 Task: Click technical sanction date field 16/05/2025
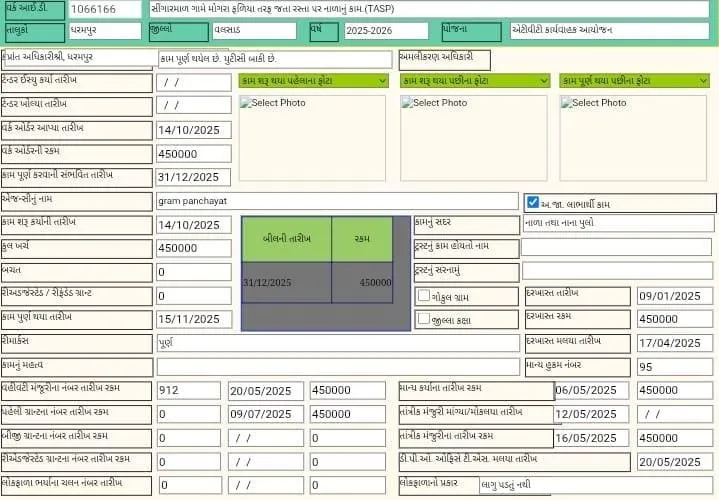tap(592, 439)
